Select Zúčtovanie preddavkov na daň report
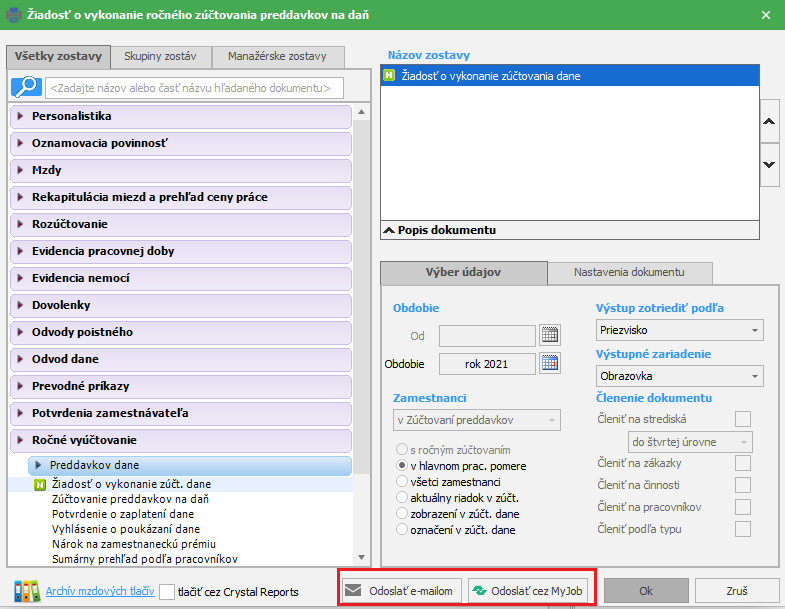Screen dimensions: 785x609 click(130, 499)
